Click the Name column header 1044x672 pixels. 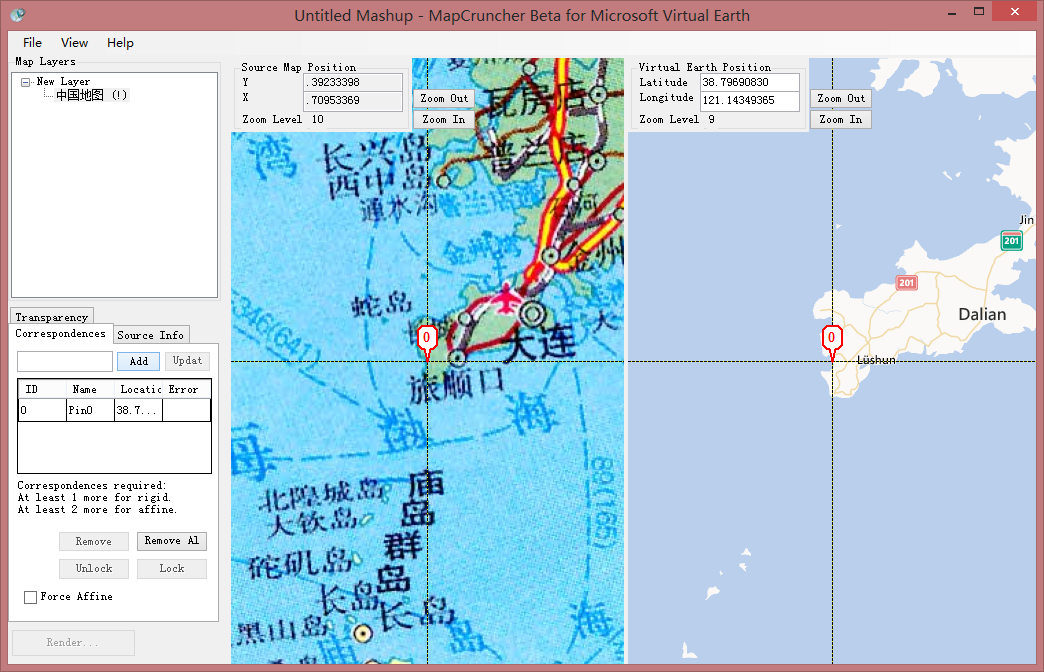point(90,389)
